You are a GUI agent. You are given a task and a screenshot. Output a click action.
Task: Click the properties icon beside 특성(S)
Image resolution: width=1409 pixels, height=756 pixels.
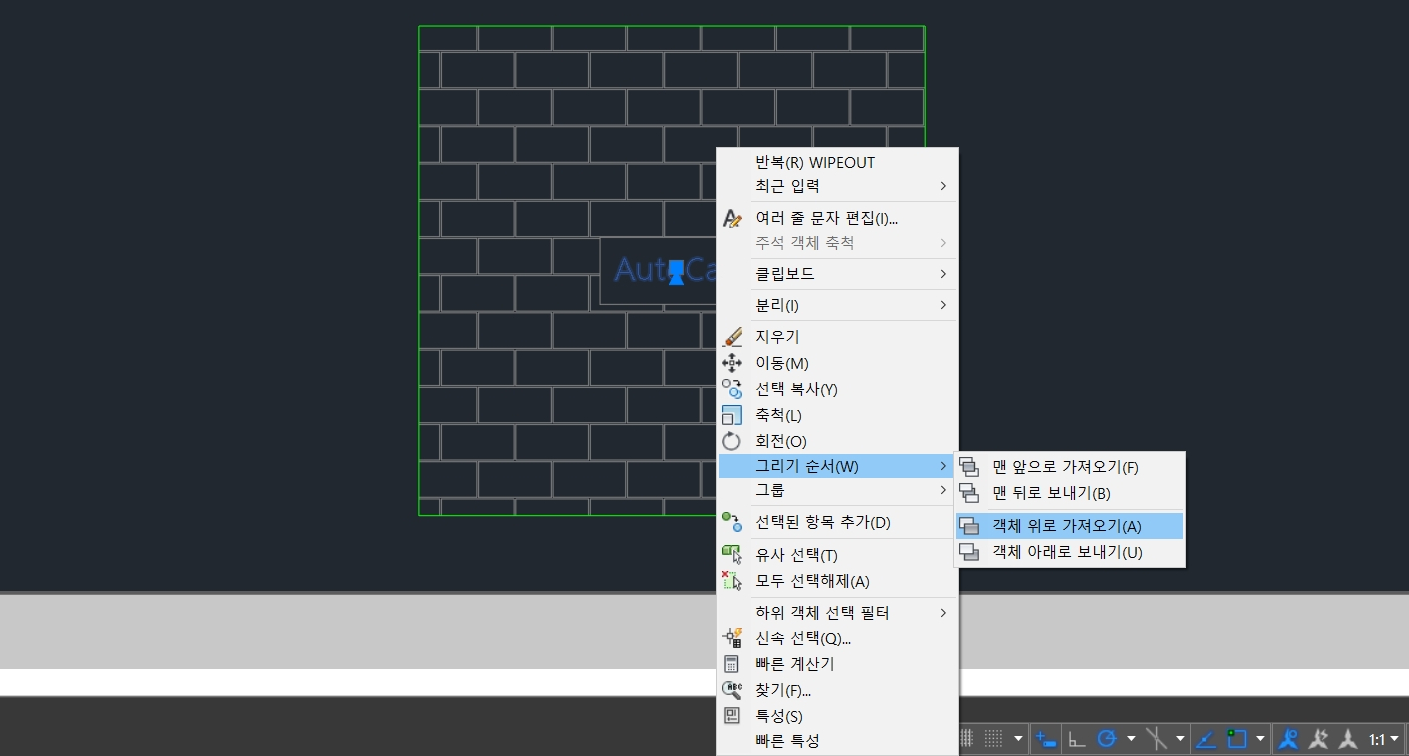(x=732, y=716)
